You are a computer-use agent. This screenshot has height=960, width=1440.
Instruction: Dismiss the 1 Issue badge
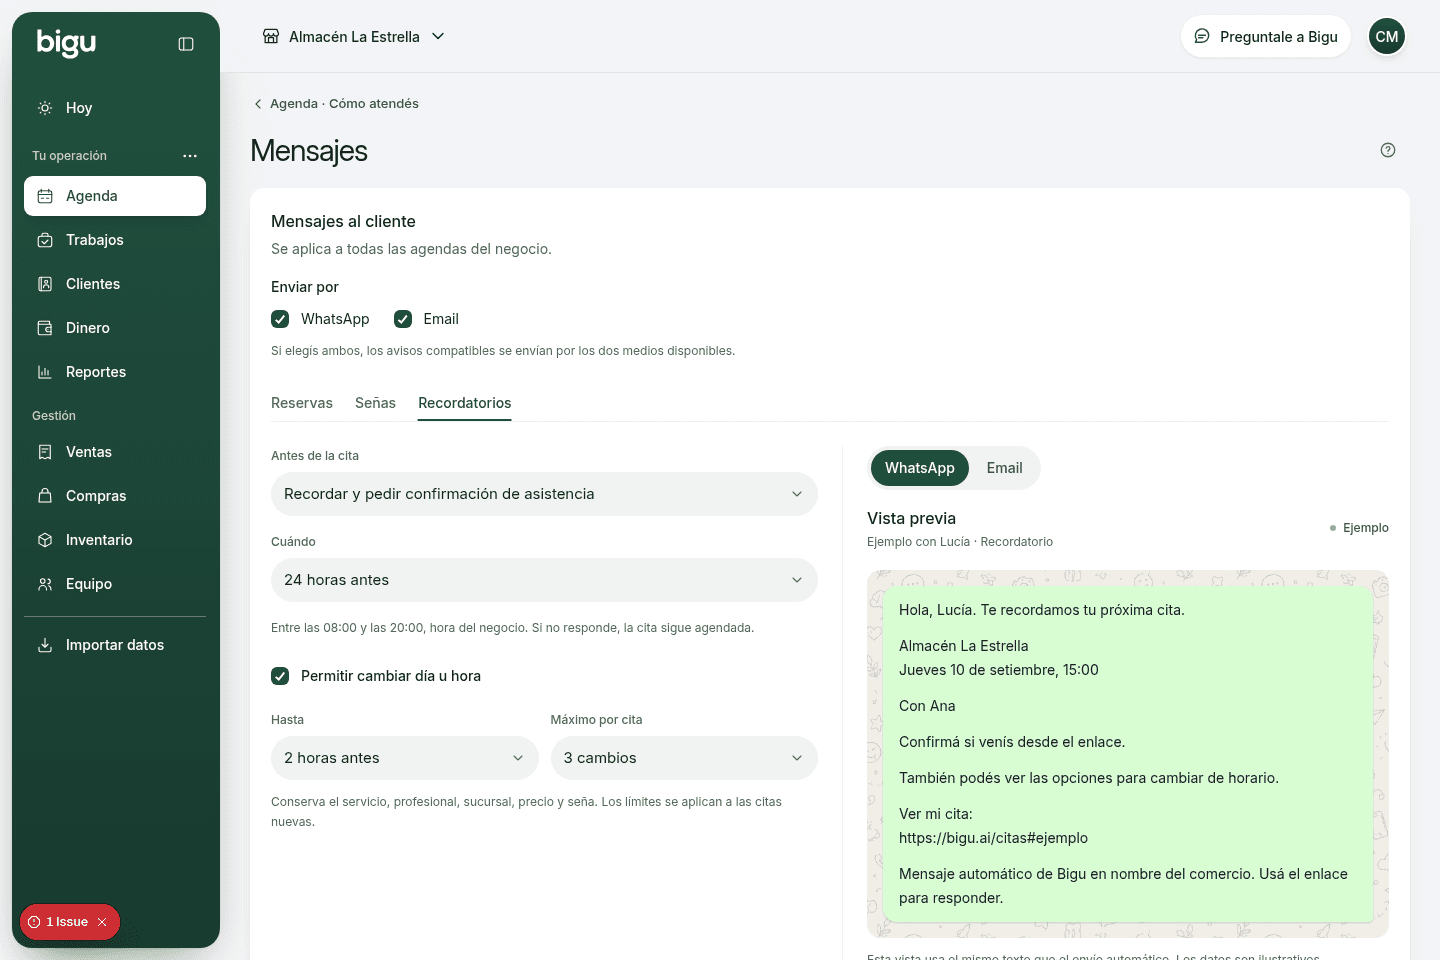pos(102,922)
